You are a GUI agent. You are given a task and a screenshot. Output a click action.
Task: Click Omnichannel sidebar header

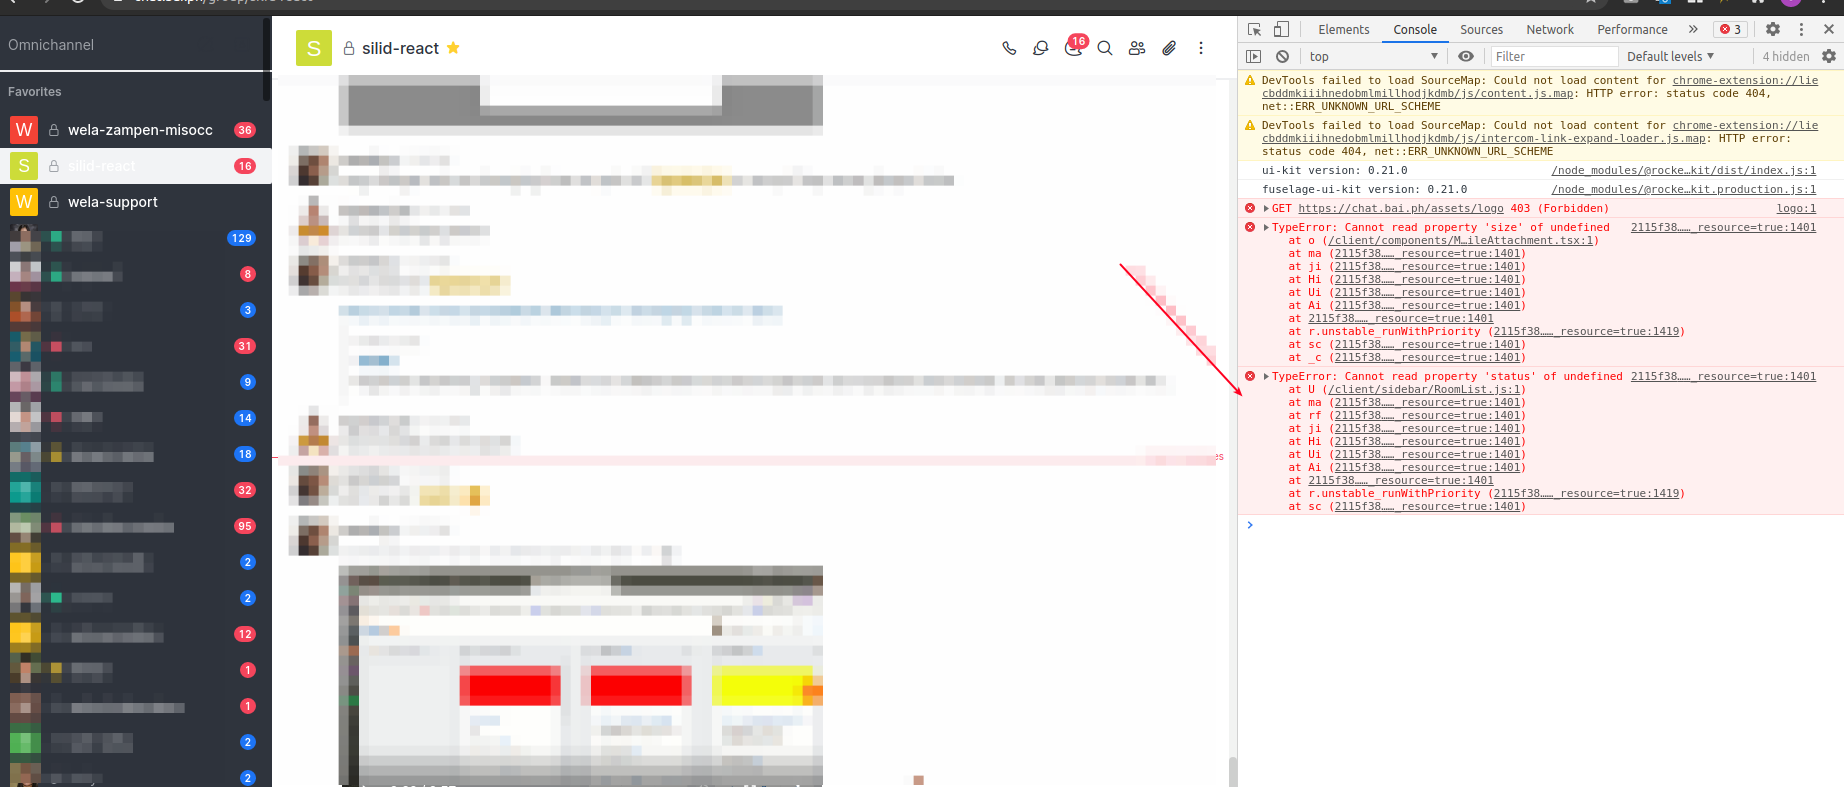(x=51, y=45)
